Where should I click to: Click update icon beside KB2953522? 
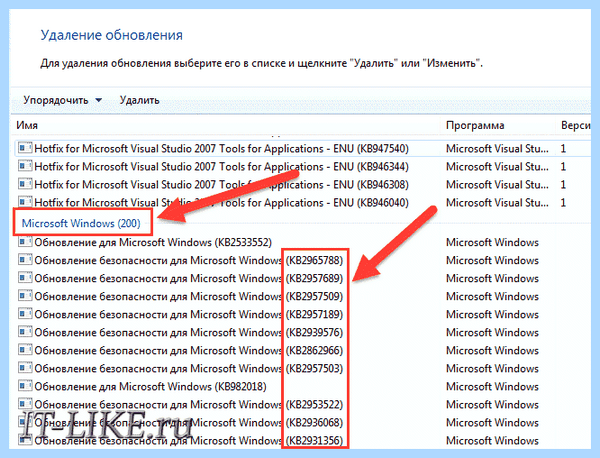[25, 403]
